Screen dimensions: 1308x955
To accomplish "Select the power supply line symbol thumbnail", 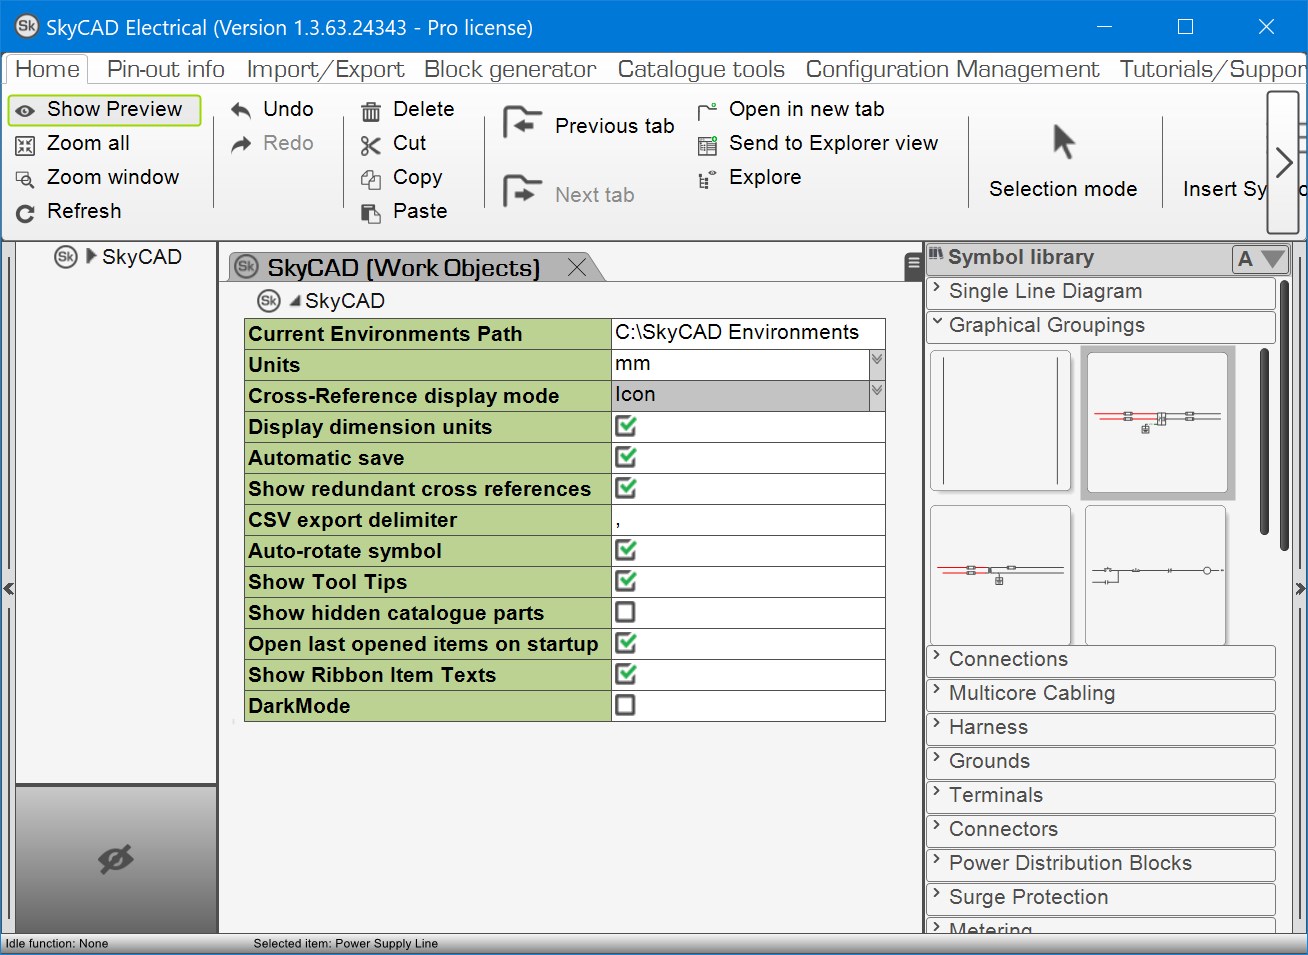I will click(x=1157, y=421).
